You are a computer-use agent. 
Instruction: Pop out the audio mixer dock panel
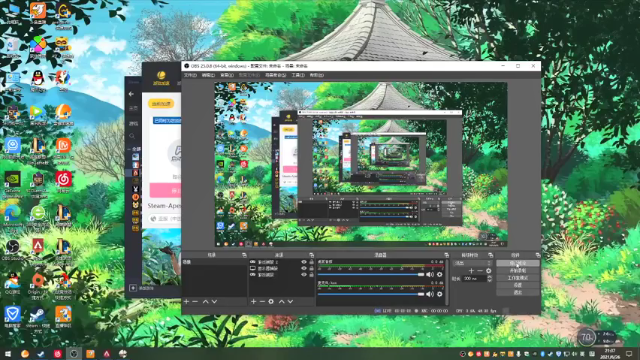pos(447,255)
